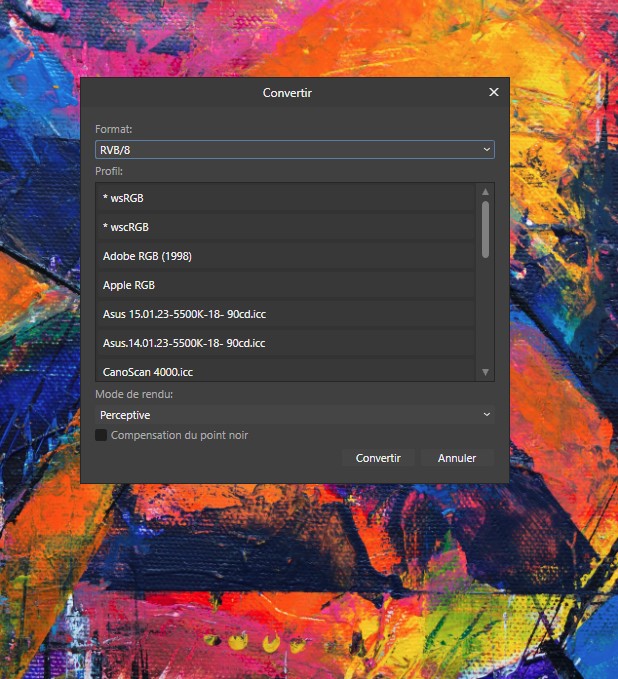618x679 pixels.
Task: Click the profile list scroll-up arrow
Action: pyautogui.click(x=485, y=191)
